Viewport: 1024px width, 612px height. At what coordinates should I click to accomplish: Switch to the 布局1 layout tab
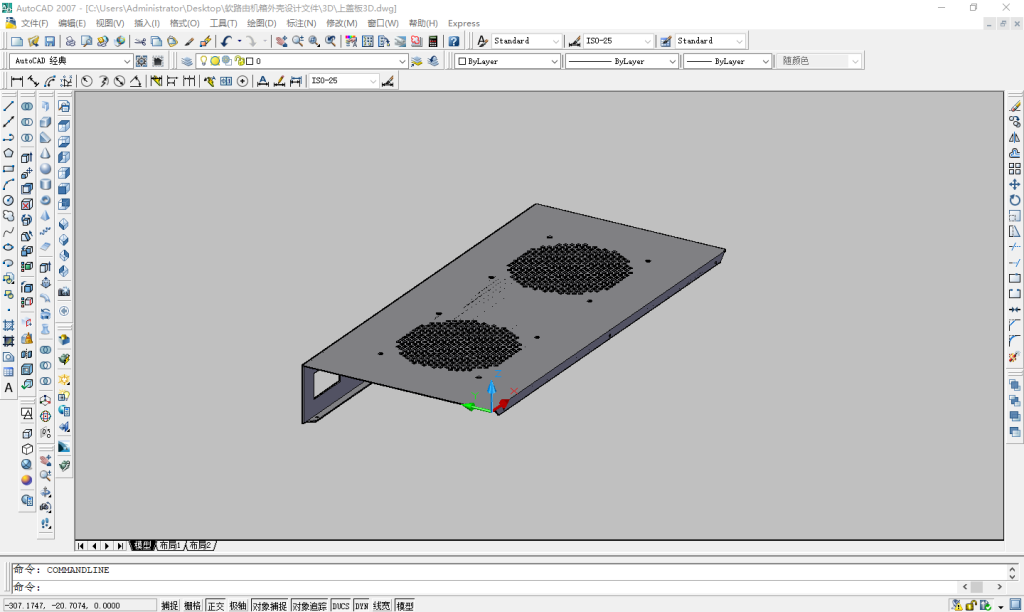169,546
